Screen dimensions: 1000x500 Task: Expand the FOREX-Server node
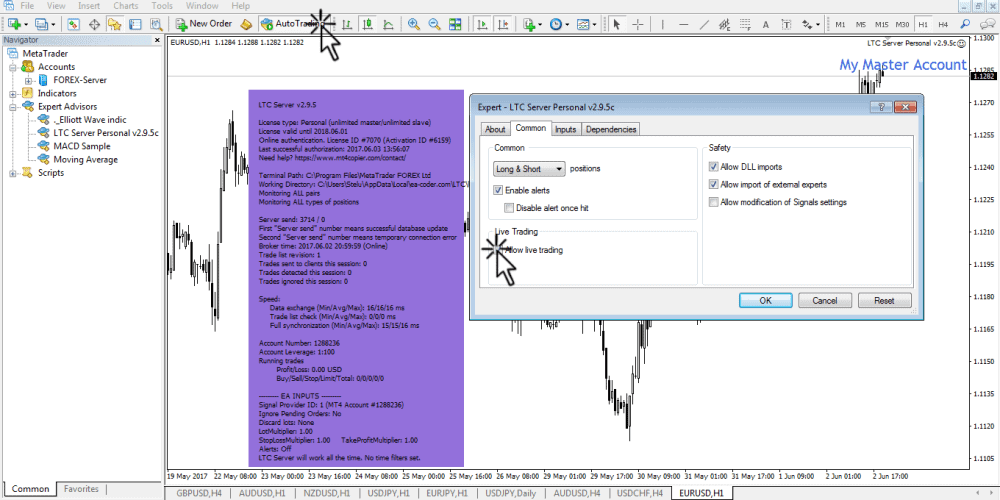point(28,80)
